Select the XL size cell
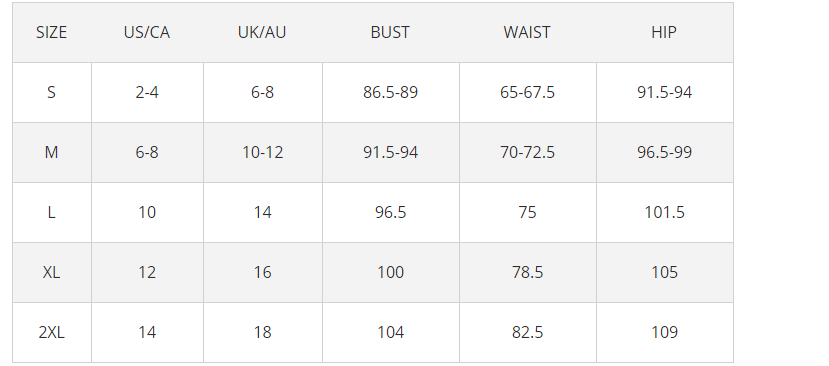829x366 pixels. point(52,272)
